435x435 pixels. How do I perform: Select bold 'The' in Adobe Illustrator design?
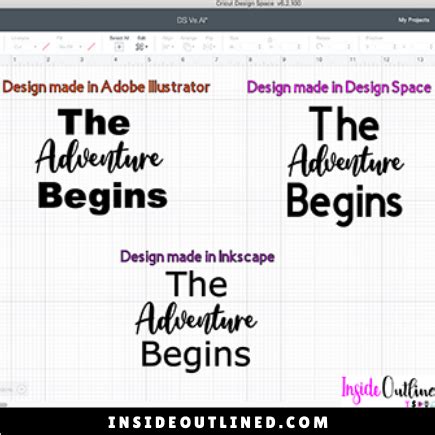click(94, 122)
